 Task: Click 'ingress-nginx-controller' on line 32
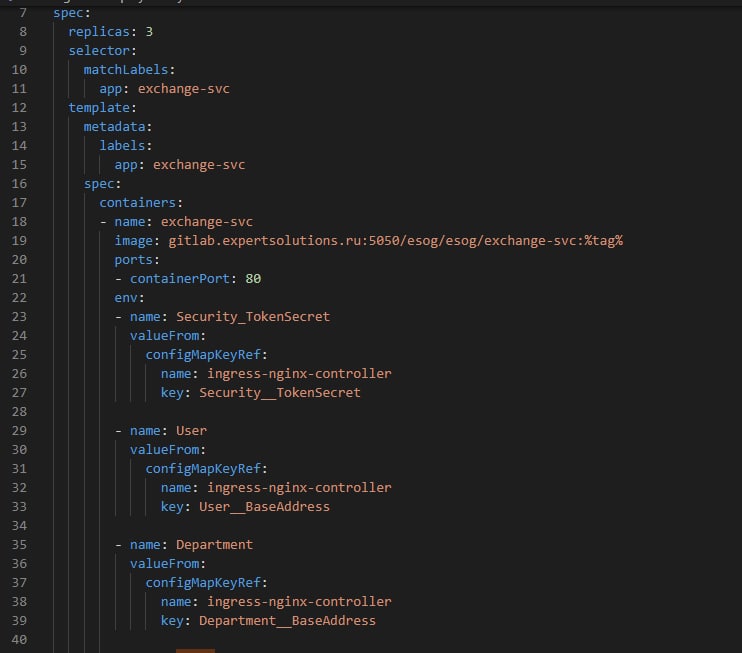click(x=299, y=487)
